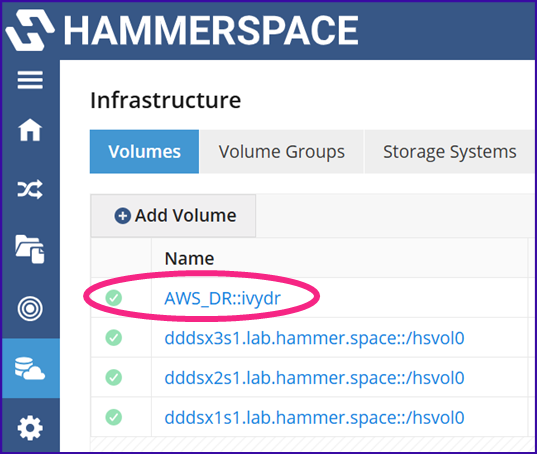Switch to the Volumes tab
The width and height of the screenshot is (537, 454).
point(145,152)
